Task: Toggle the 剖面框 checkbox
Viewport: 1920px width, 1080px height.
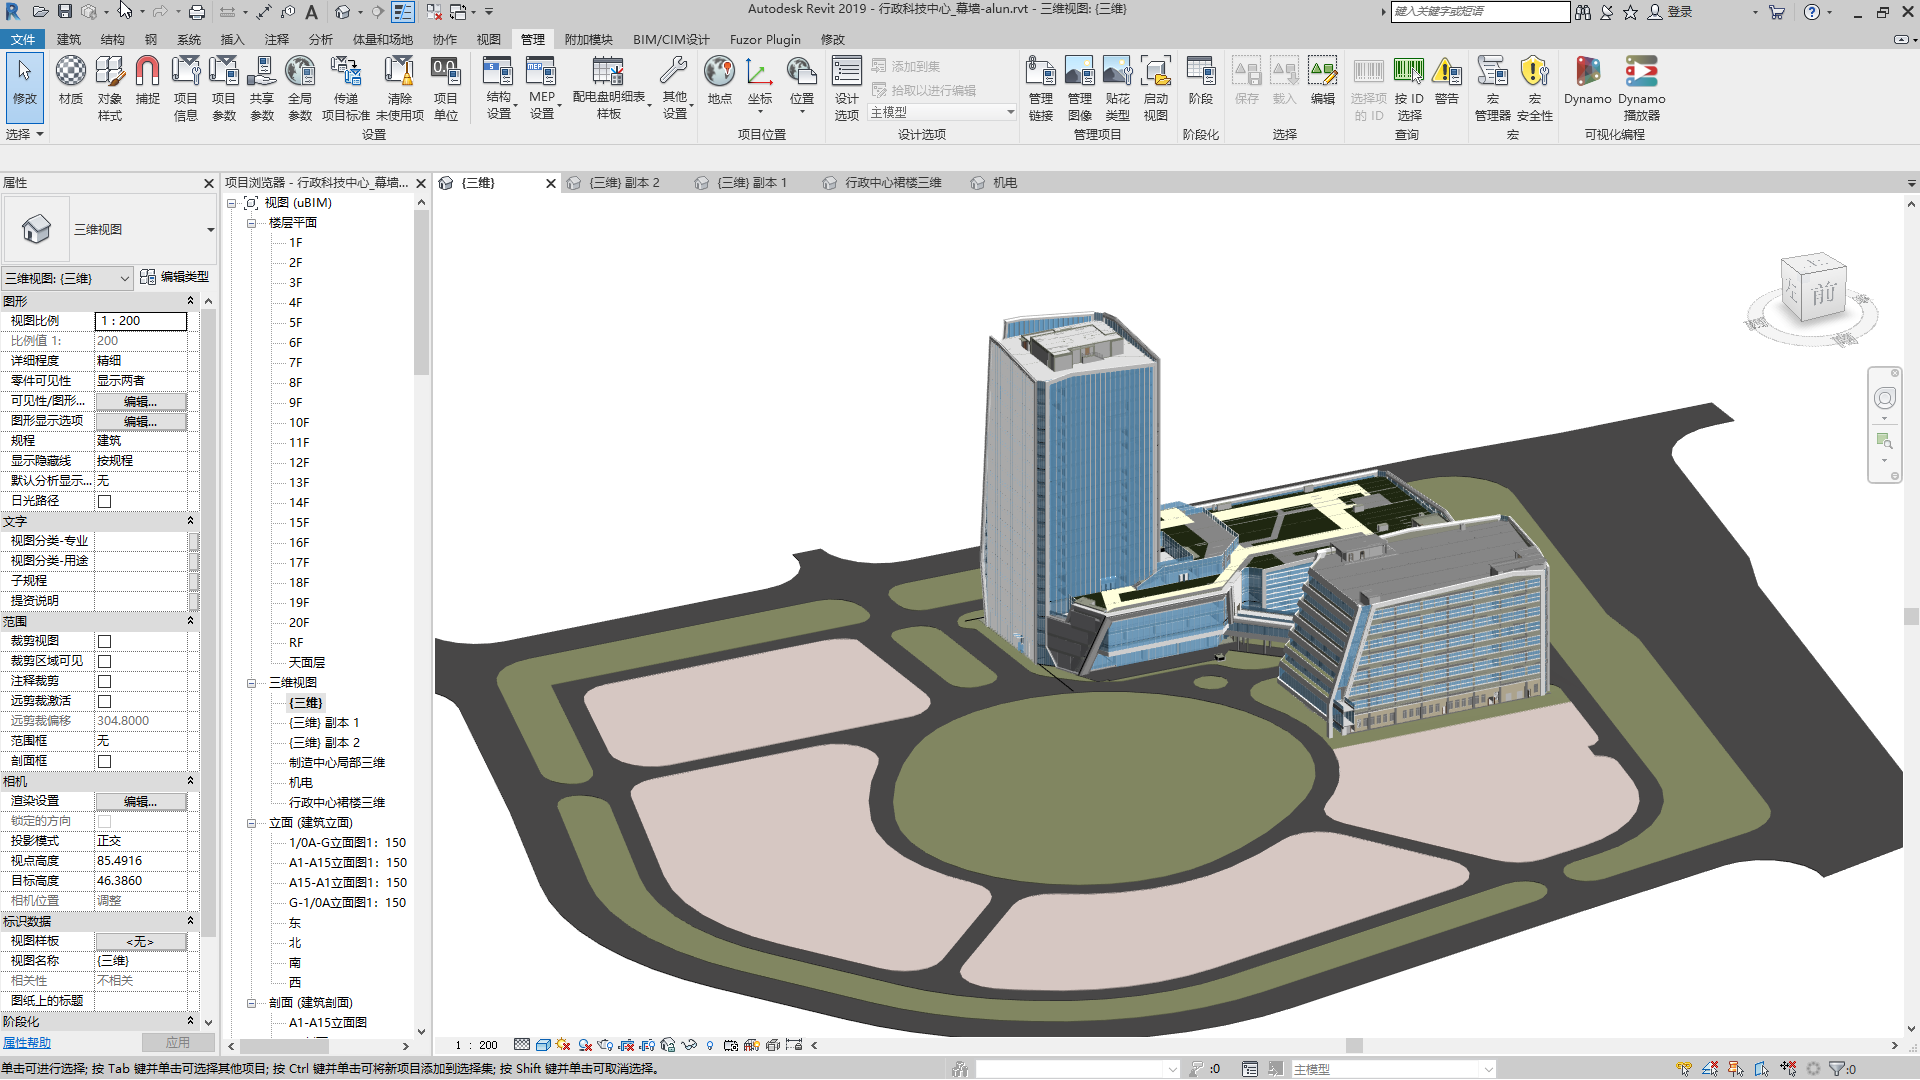Action: tap(104, 761)
